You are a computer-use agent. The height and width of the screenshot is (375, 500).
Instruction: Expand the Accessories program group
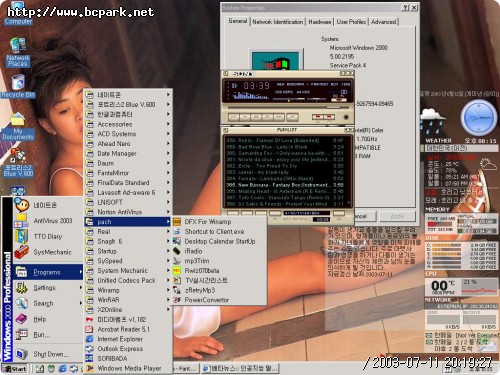[128, 124]
